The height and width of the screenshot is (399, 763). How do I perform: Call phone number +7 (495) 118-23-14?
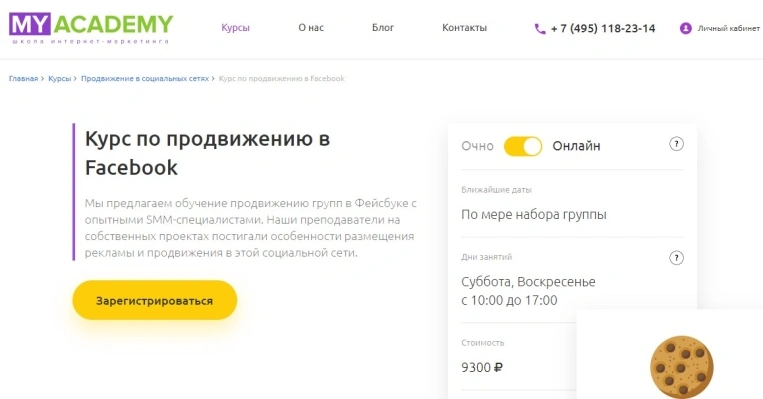[x=603, y=29]
